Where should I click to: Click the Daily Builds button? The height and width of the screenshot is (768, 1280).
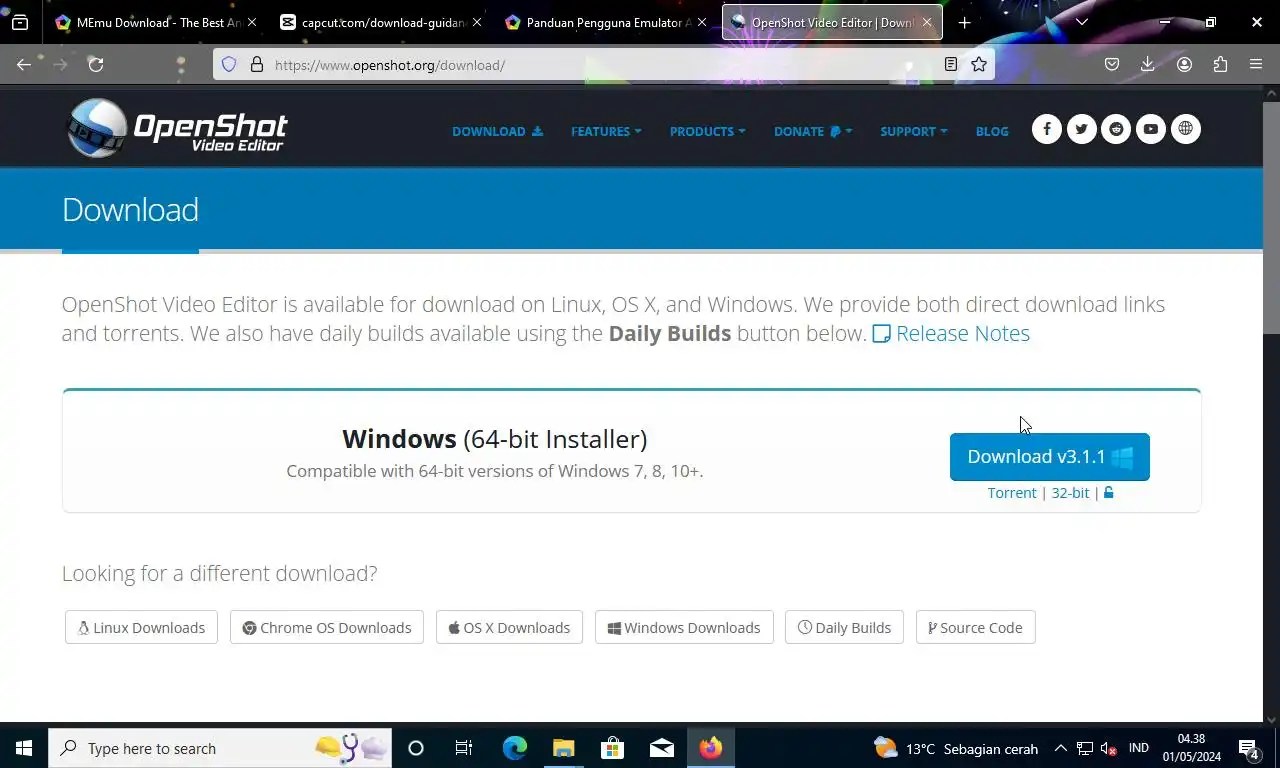(844, 627)
